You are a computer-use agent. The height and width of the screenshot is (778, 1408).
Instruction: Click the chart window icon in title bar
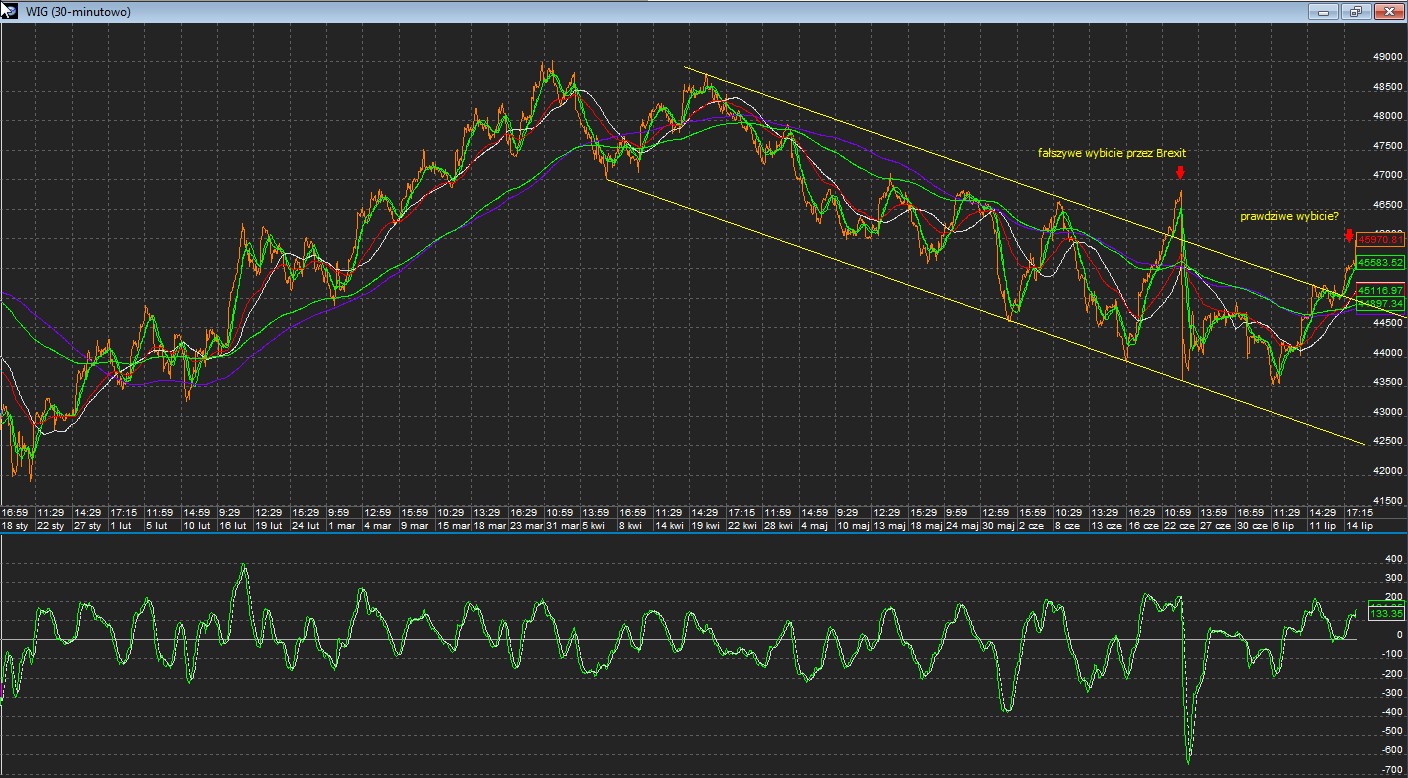(11, 11)
